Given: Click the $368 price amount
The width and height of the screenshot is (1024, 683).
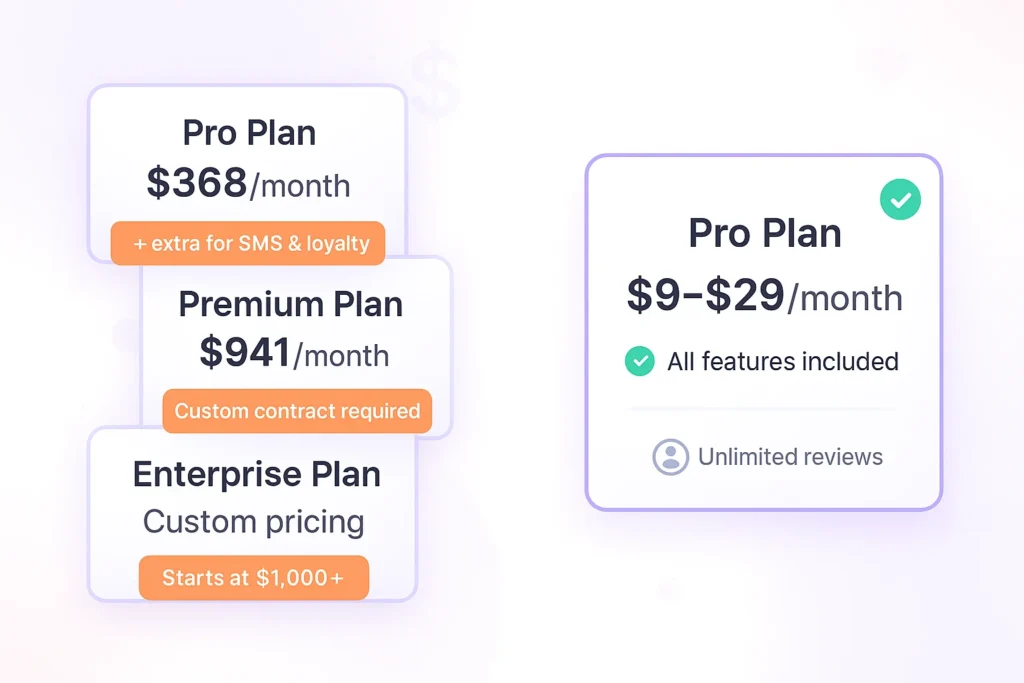Looking at the screenshot, I should click(197, 183).
